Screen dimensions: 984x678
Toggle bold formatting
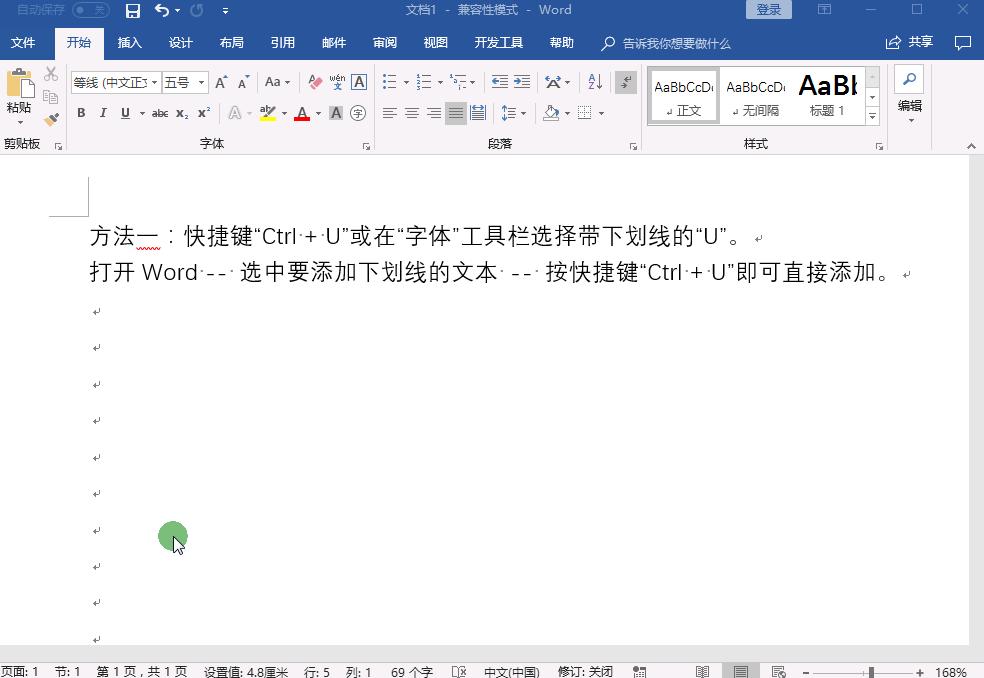coord(81,113)
